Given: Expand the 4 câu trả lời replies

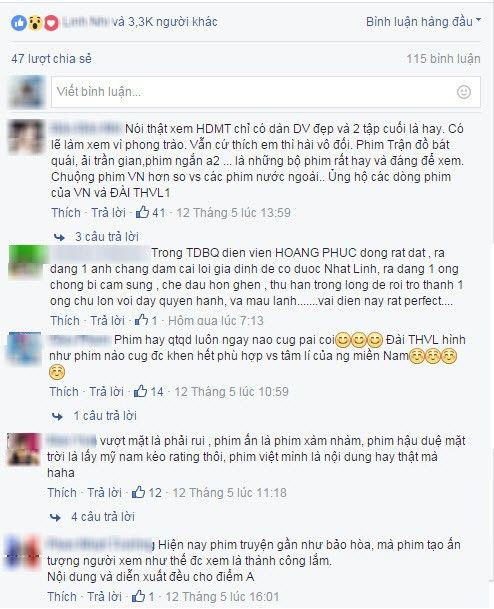Looking at the screenshot, I should [103, 517].
